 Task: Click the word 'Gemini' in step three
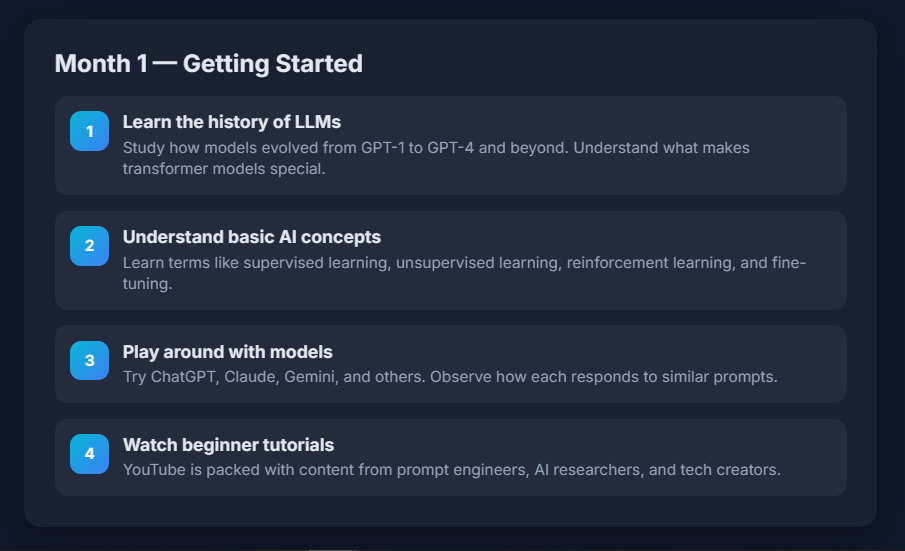pyautogui.click(x=311, y=377)
